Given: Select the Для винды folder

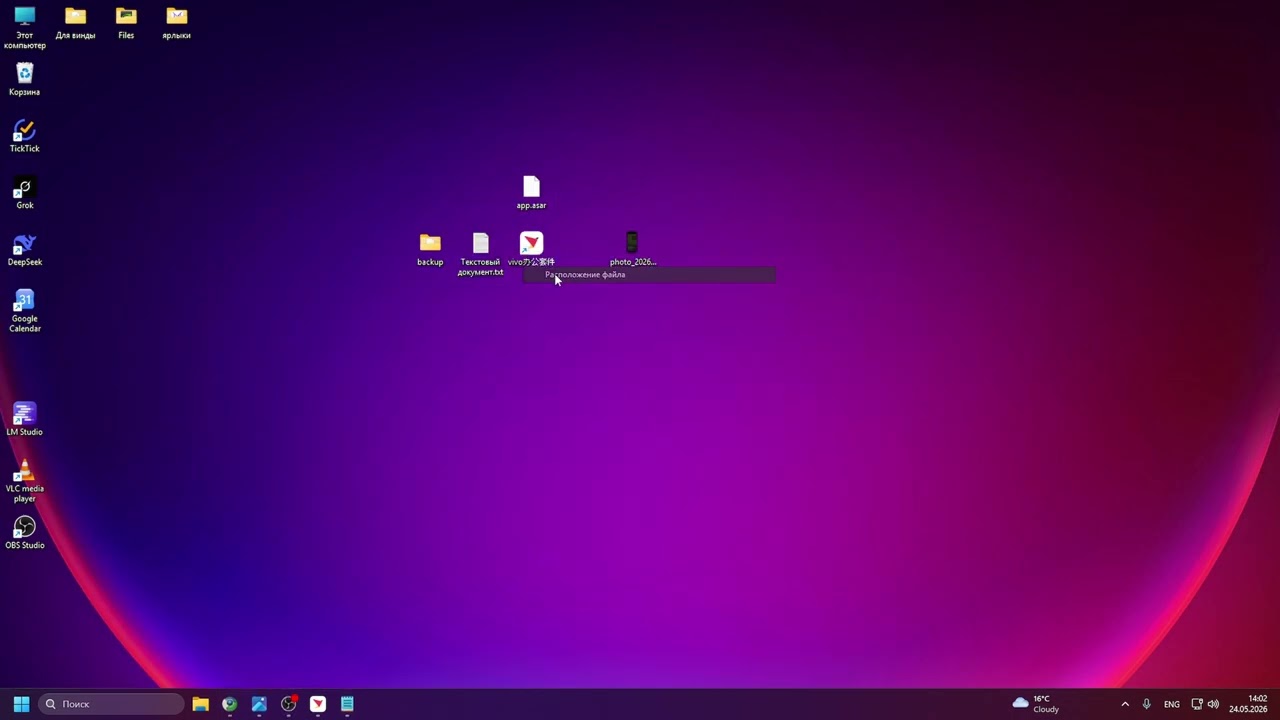Looking at the screenshot, I should coord(75,24).
